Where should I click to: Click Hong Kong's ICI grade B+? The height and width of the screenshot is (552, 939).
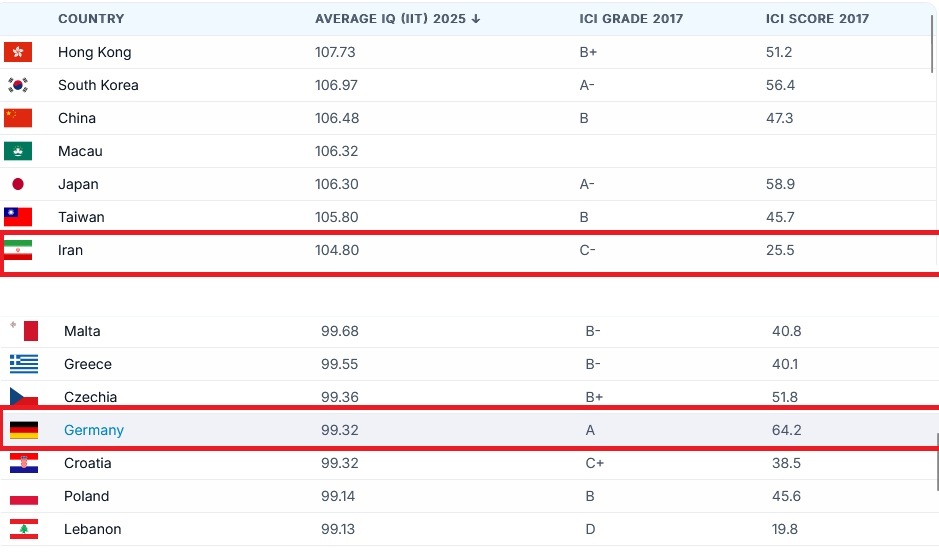[x=588, y=52]
